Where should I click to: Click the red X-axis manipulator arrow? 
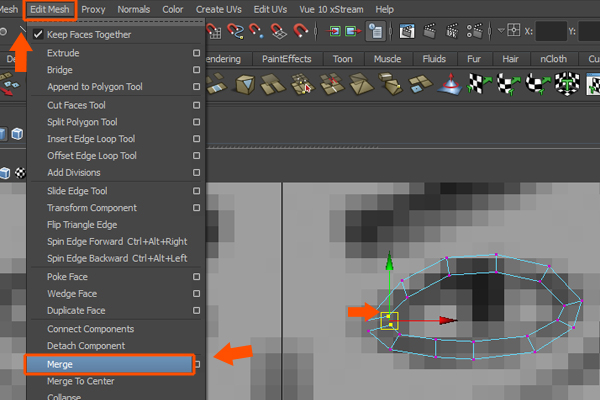point(448,320)
